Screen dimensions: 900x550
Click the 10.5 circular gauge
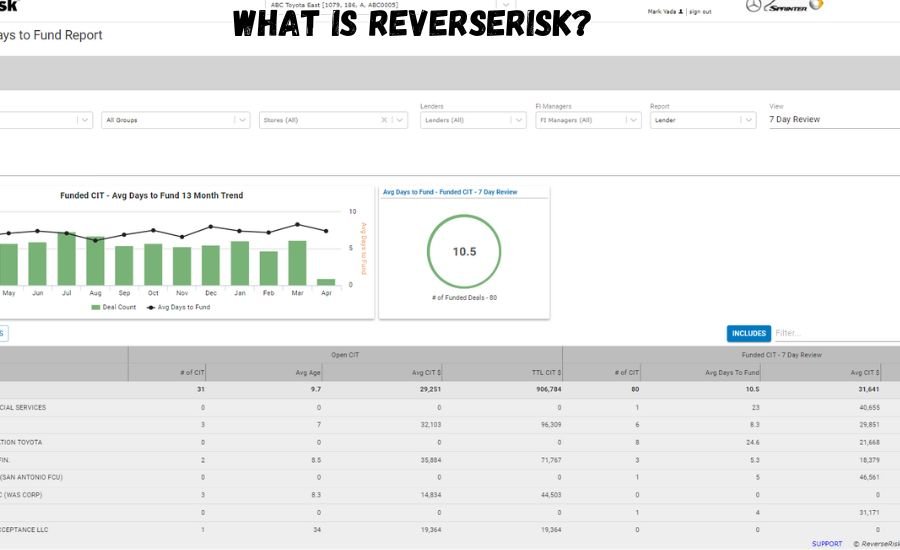[x=464, y=251]
